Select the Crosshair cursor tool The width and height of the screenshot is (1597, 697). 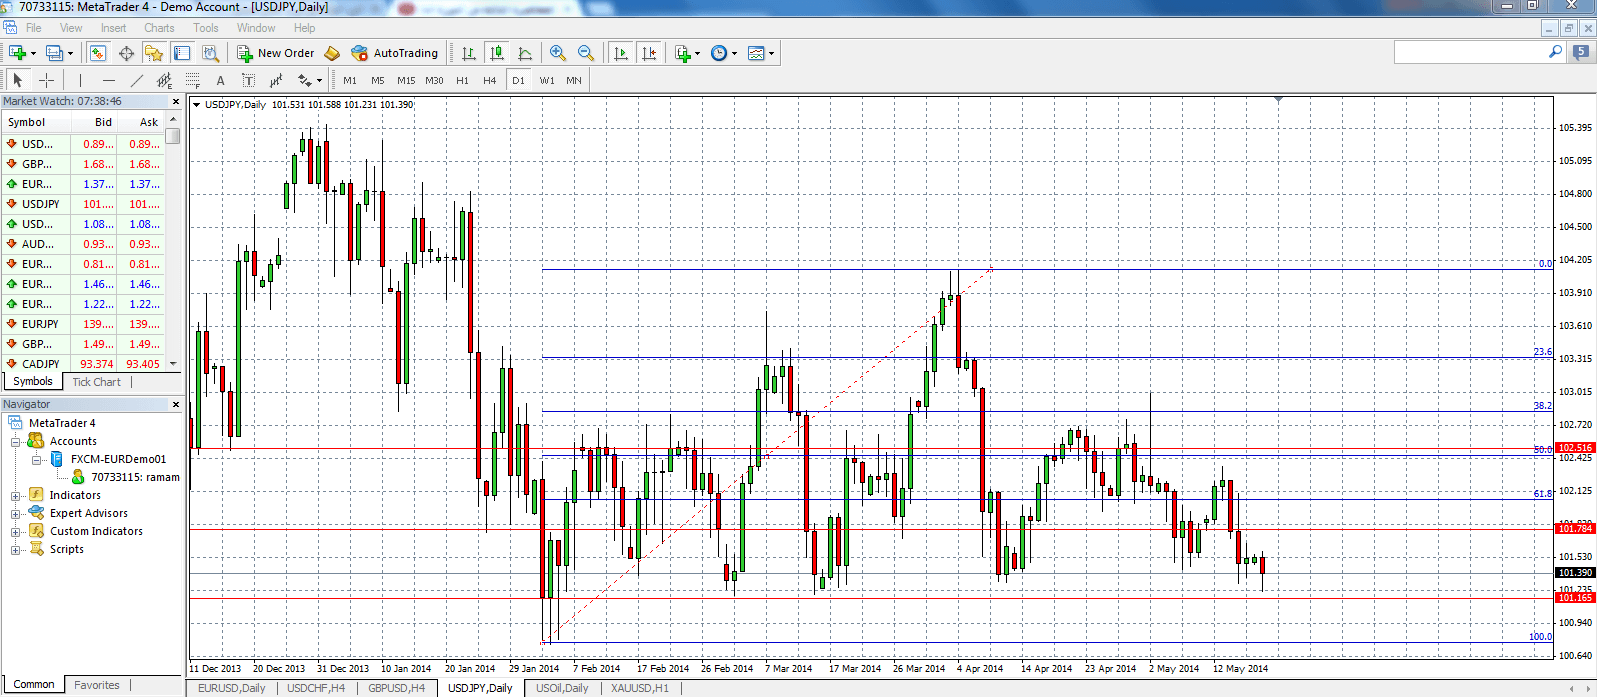coord(46,80)
